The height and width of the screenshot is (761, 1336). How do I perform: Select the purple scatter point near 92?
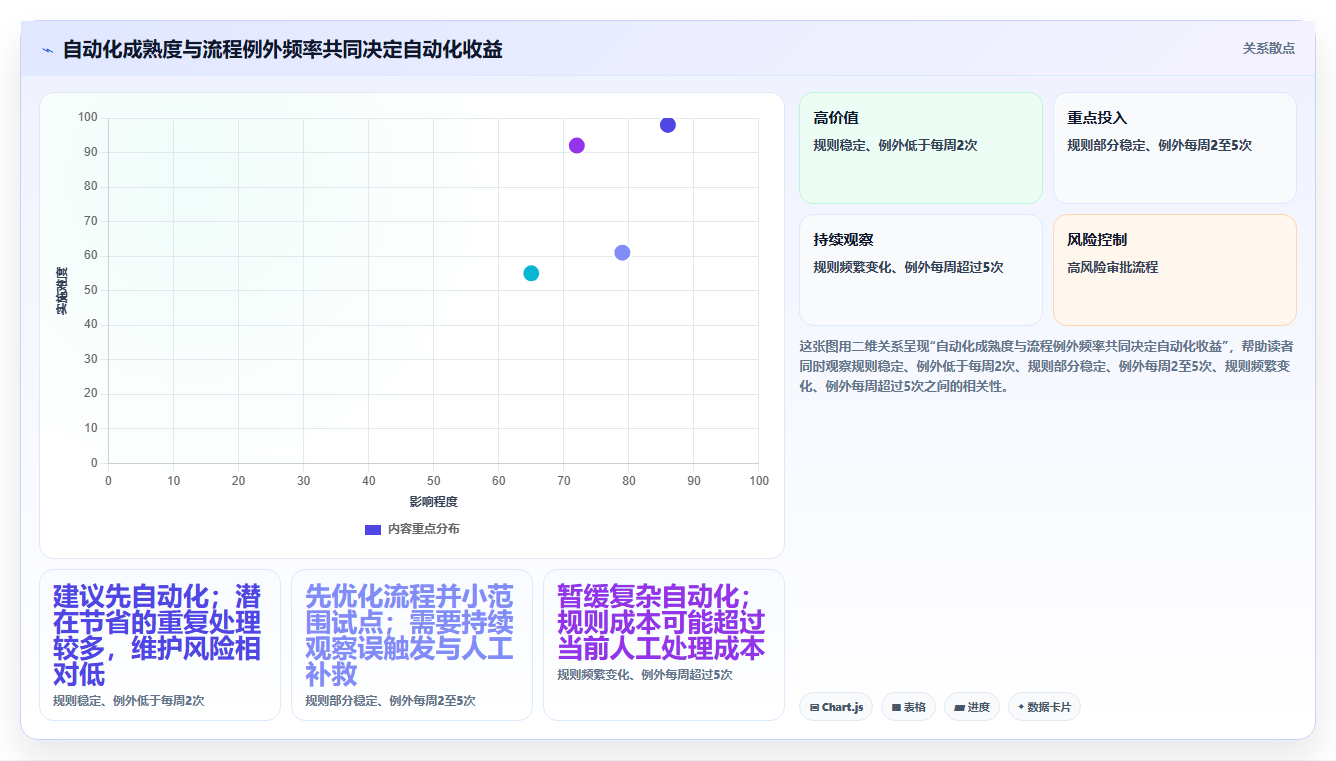577,146
